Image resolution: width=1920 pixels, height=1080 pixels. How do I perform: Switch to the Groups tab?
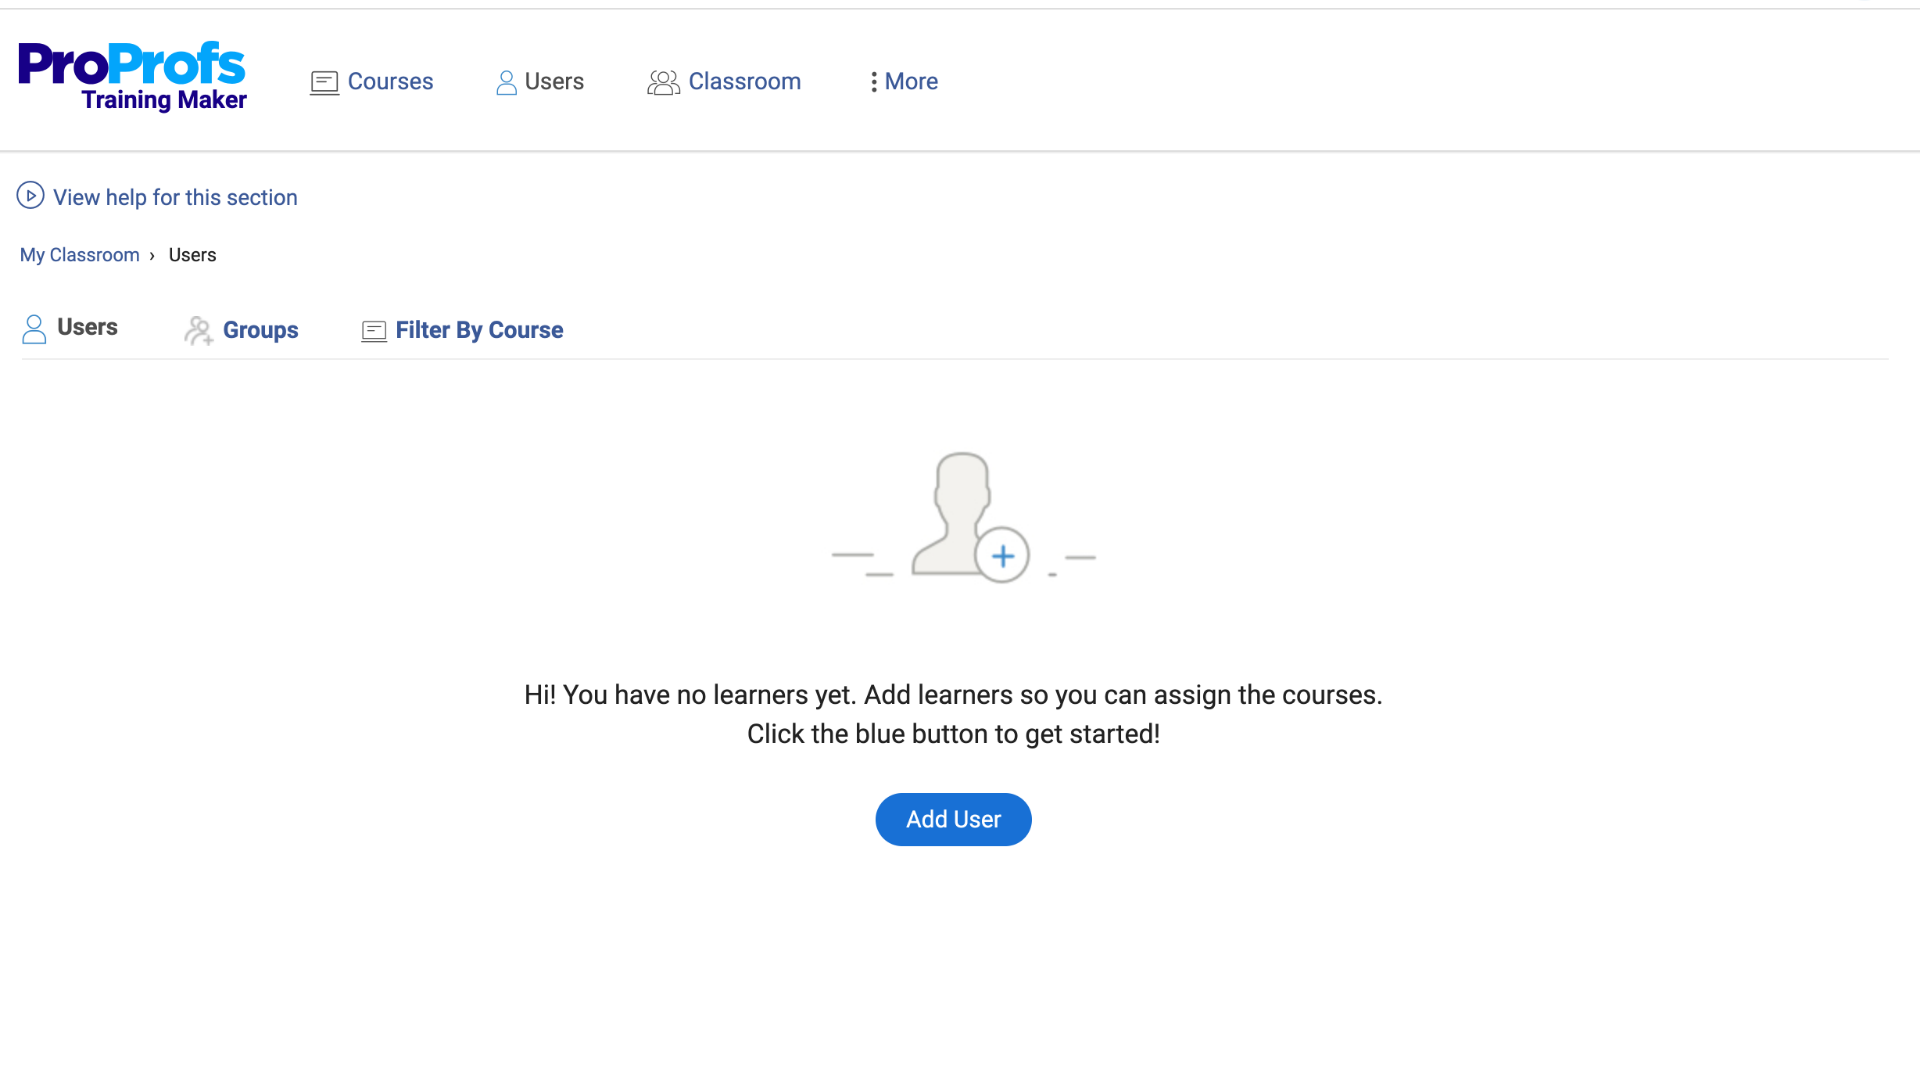point(260,330)
